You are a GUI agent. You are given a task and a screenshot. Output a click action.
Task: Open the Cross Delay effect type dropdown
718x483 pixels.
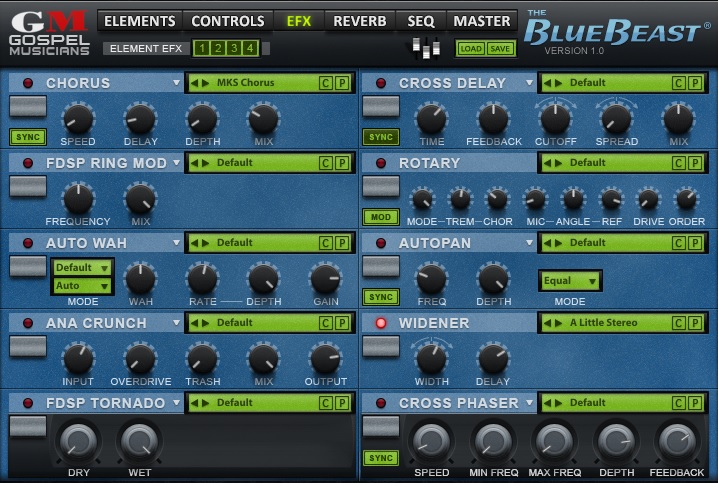coord(529,83)
